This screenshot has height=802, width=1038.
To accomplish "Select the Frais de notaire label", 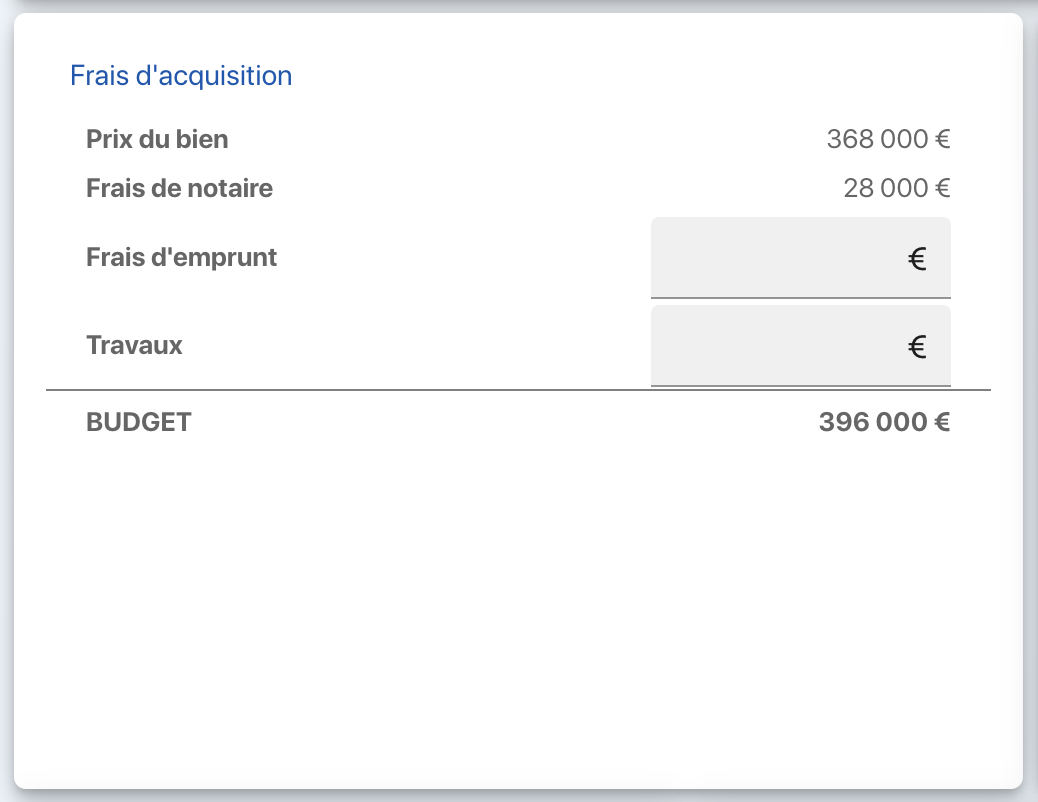I will [179, 188].
